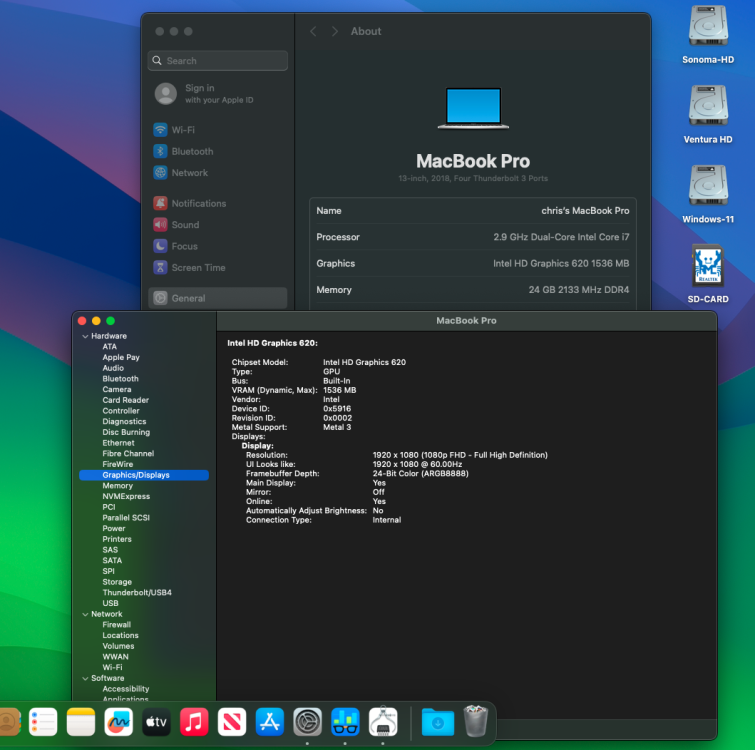Collapse the Software section in System Information
The height and width of the screenshot is (750, 755).
coord(85,678)
